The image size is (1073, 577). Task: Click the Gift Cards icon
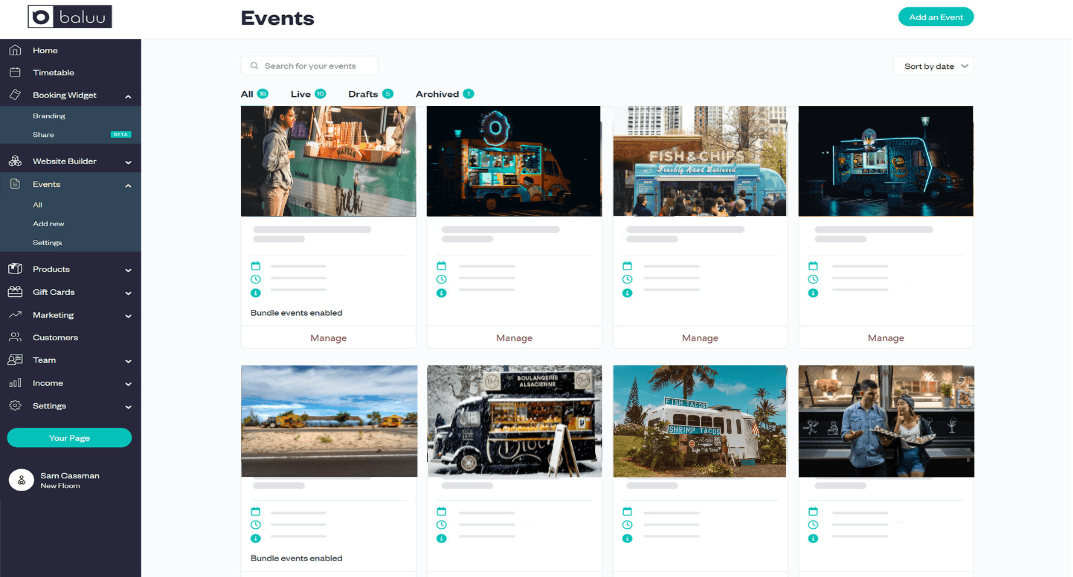pos(15,292)
